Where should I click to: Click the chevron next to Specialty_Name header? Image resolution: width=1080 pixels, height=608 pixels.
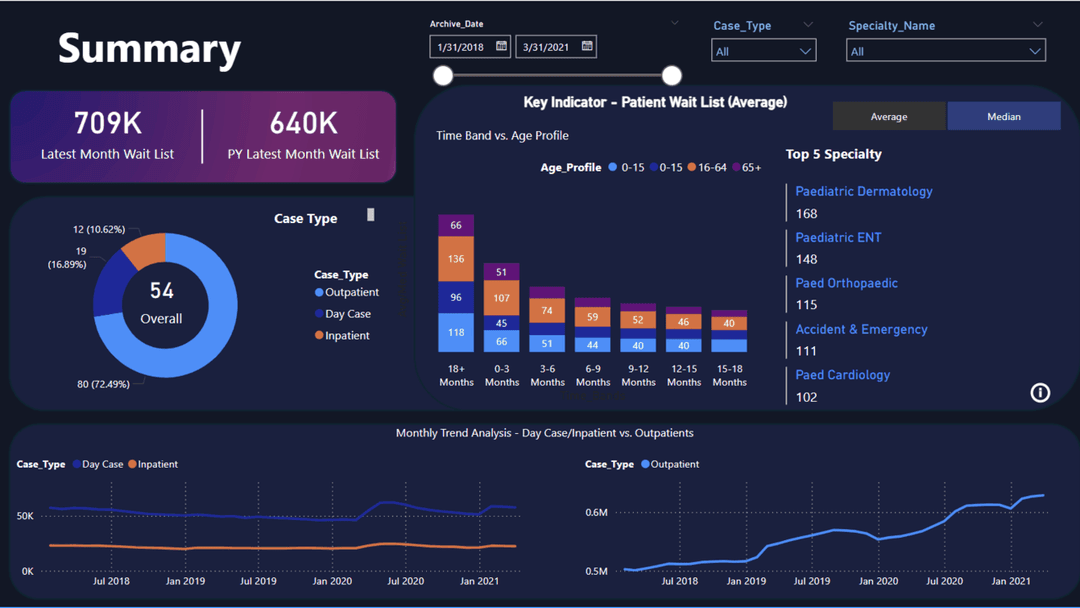pyautogui.click(x=1037, y=25)
